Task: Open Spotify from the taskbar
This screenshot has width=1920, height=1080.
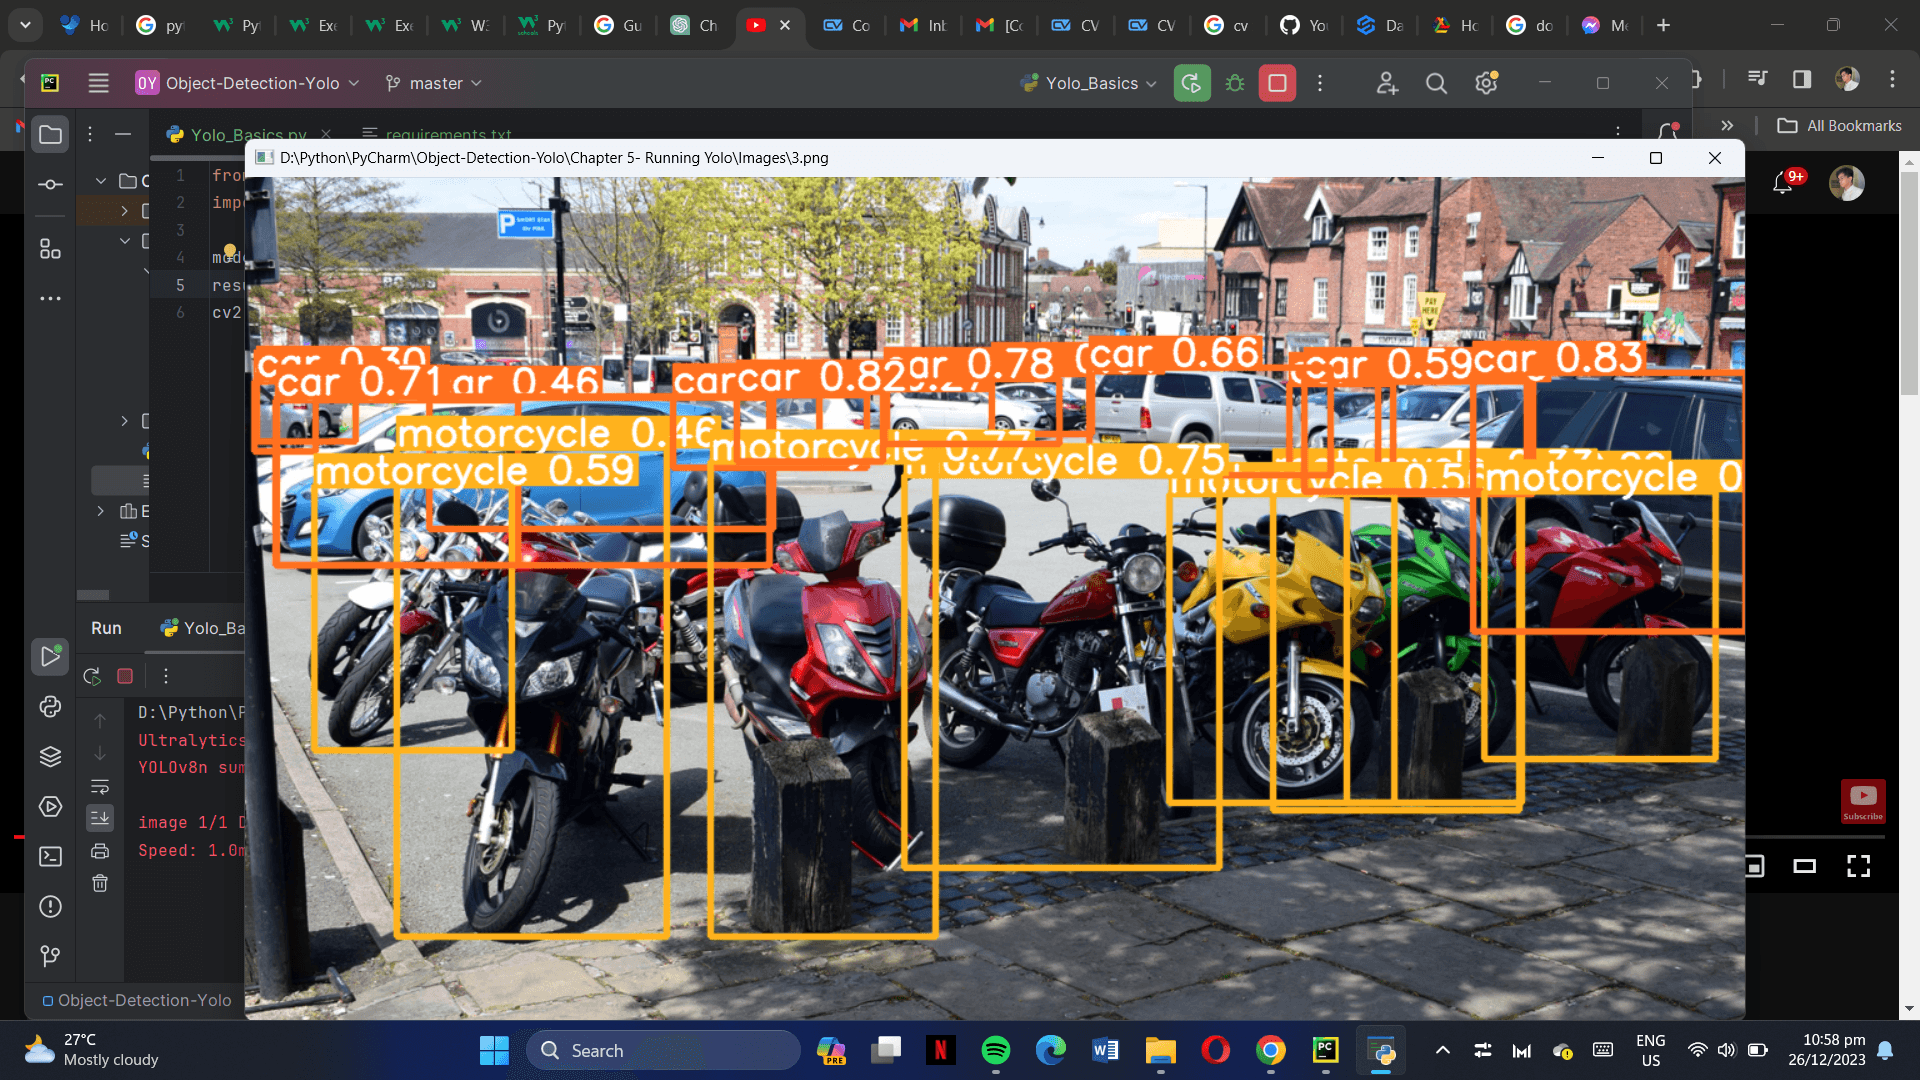Action: 995,1050
